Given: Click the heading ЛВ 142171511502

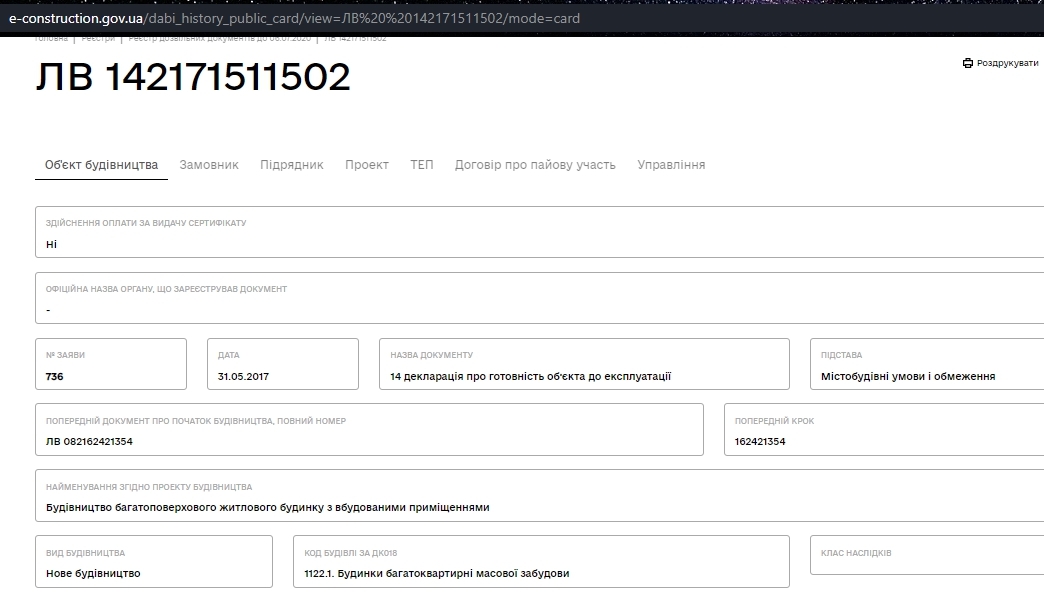Looking at the screenshot, I should (192, 77).
